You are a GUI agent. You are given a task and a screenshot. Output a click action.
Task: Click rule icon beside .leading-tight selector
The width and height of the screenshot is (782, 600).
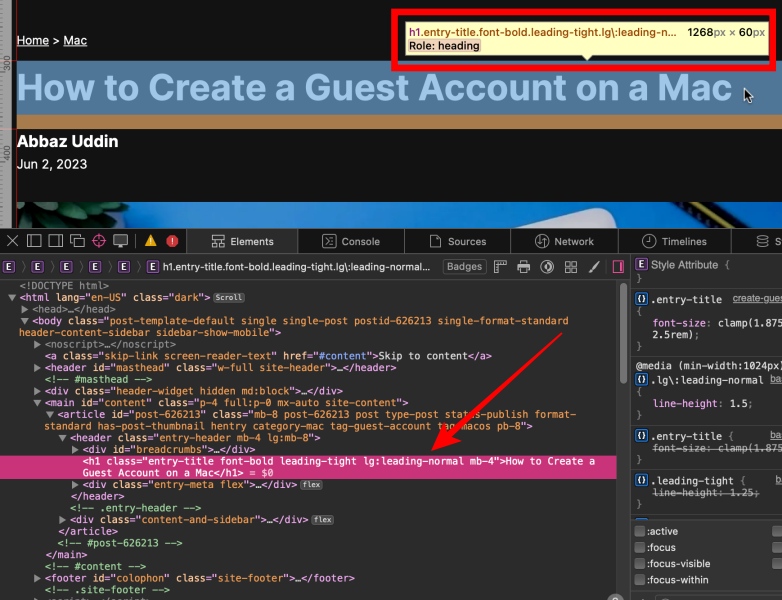coord(641,481)
